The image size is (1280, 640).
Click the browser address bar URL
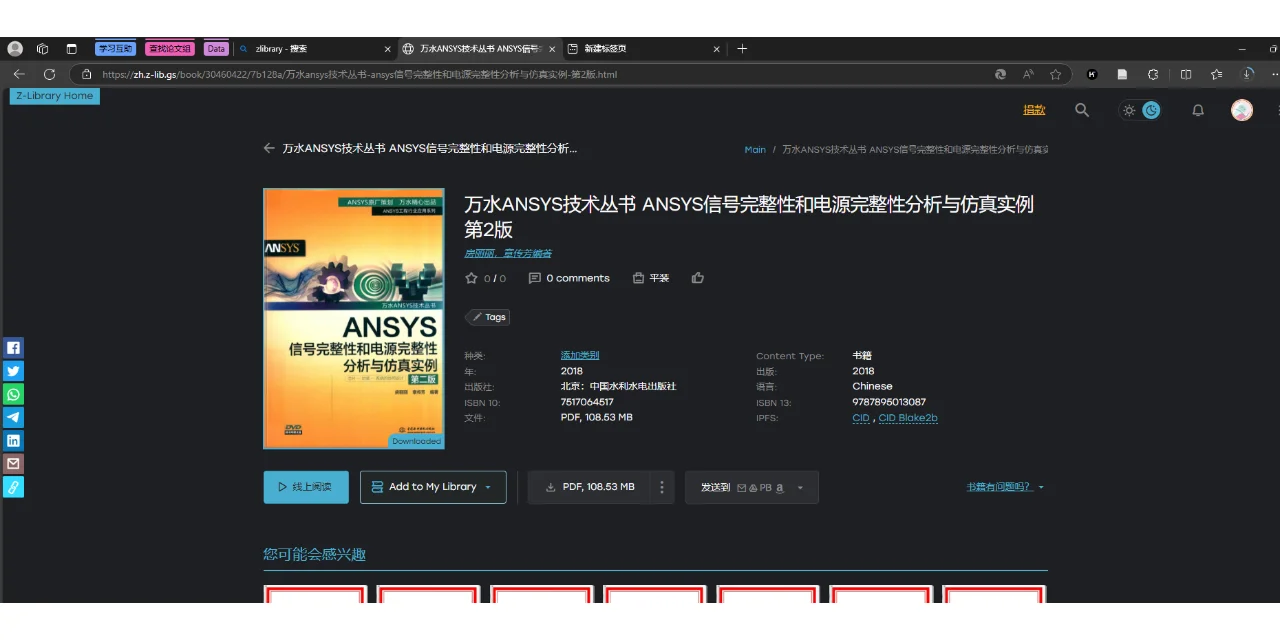click(359, 74)
